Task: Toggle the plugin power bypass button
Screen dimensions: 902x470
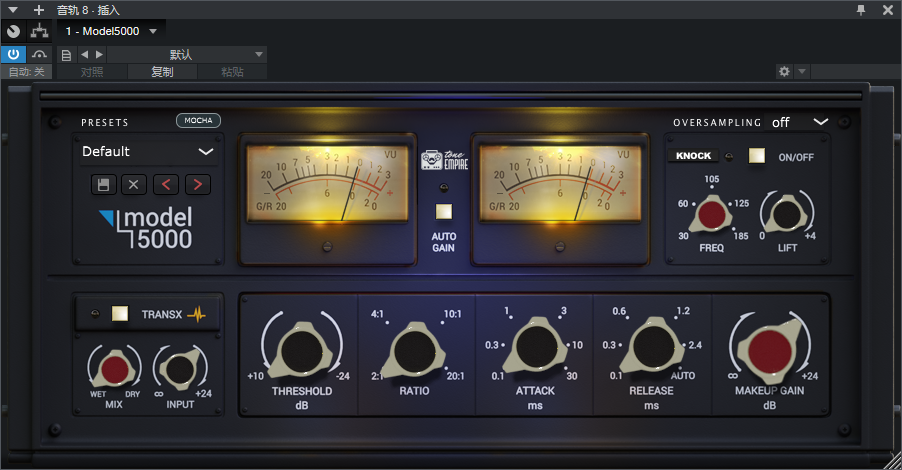Action: click(x=13, y=55)
